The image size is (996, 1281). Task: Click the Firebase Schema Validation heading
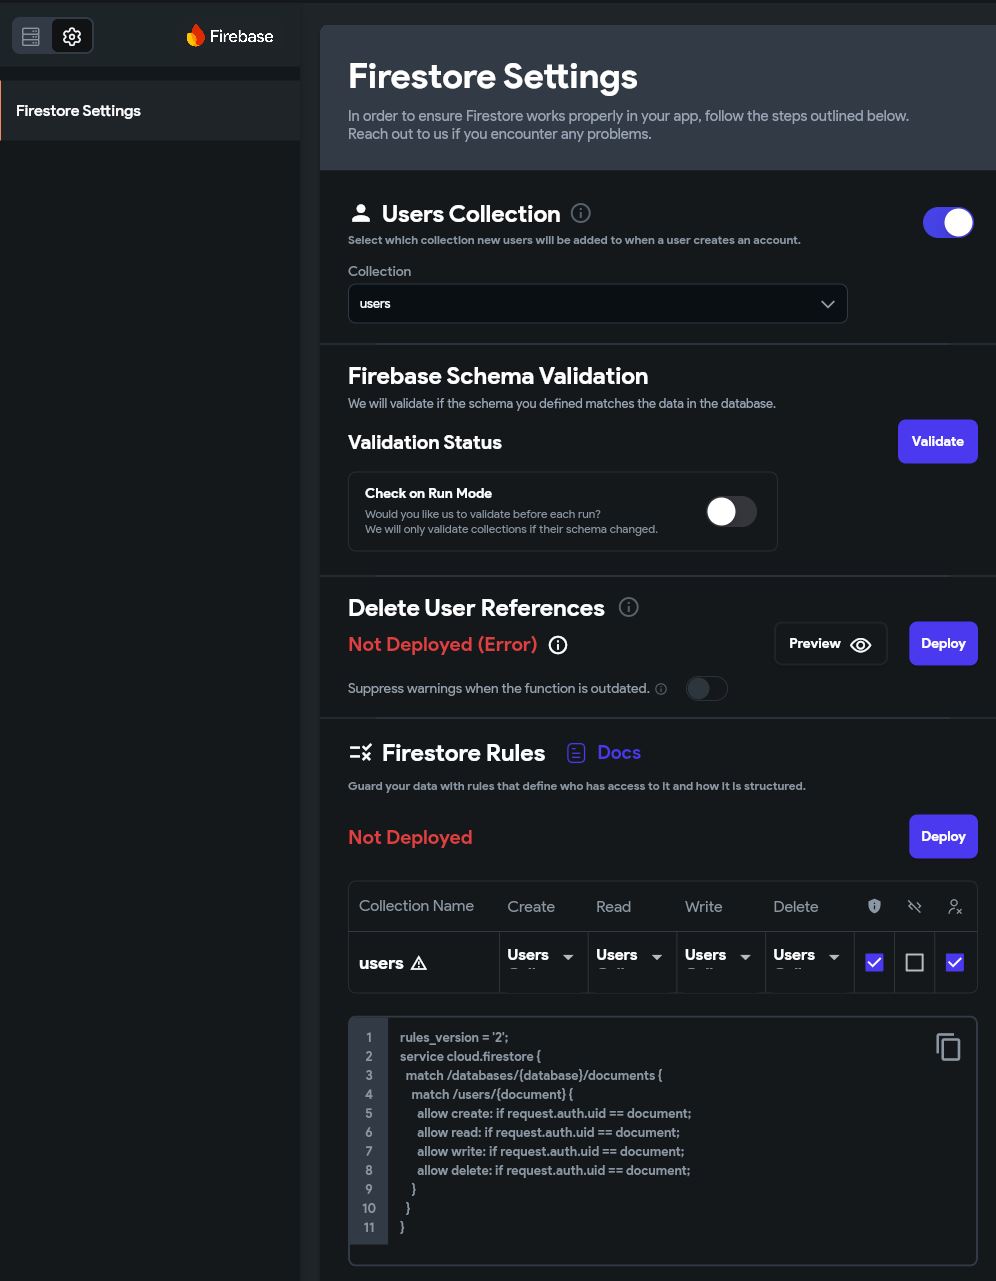pyautogui.click(x=498, y=376)
